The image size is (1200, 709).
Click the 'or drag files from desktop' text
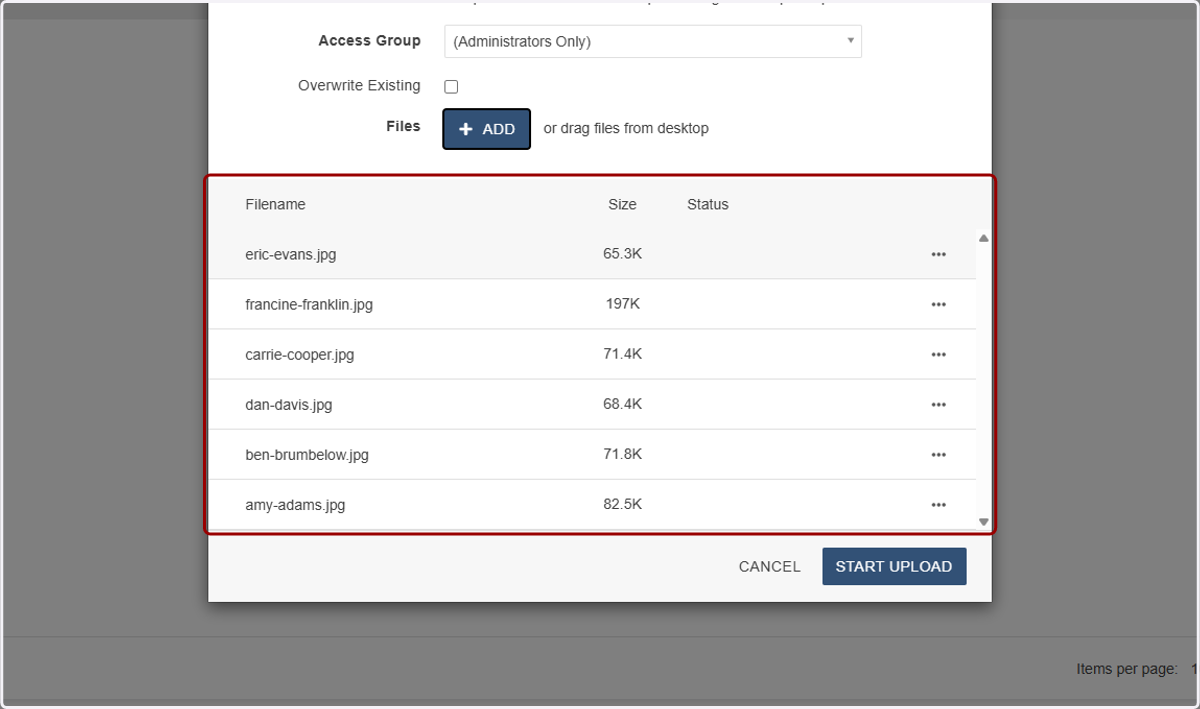[x=626, y=128]
